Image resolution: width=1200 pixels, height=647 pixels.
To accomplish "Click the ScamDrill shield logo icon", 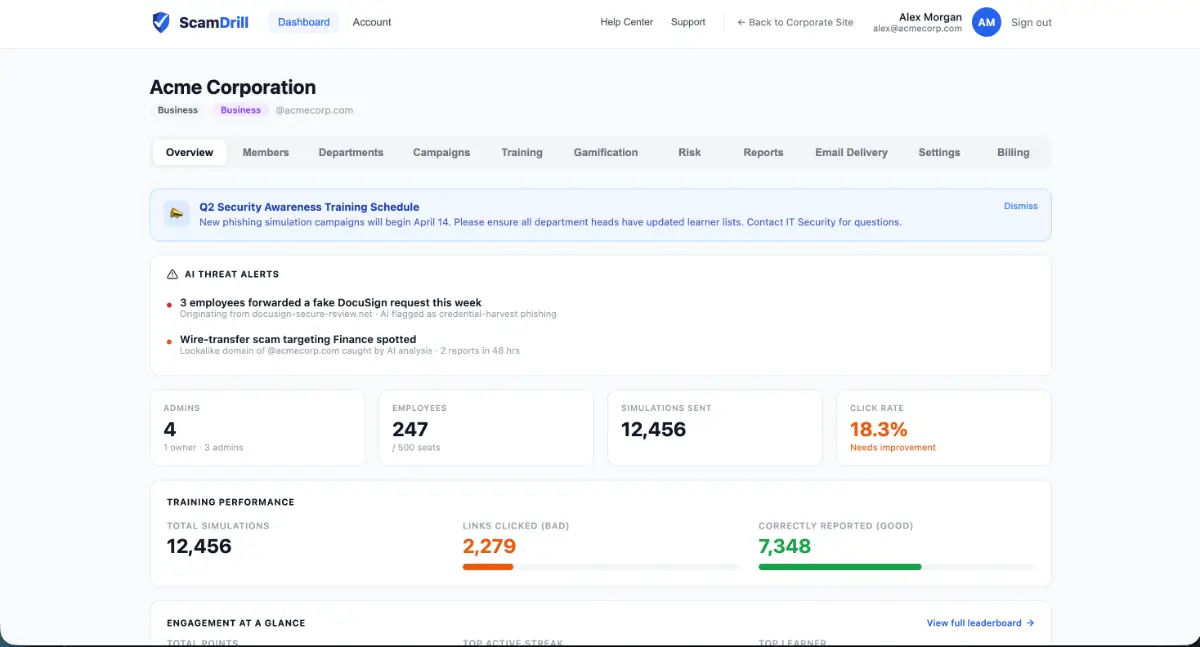I will (x=161, y=22).
